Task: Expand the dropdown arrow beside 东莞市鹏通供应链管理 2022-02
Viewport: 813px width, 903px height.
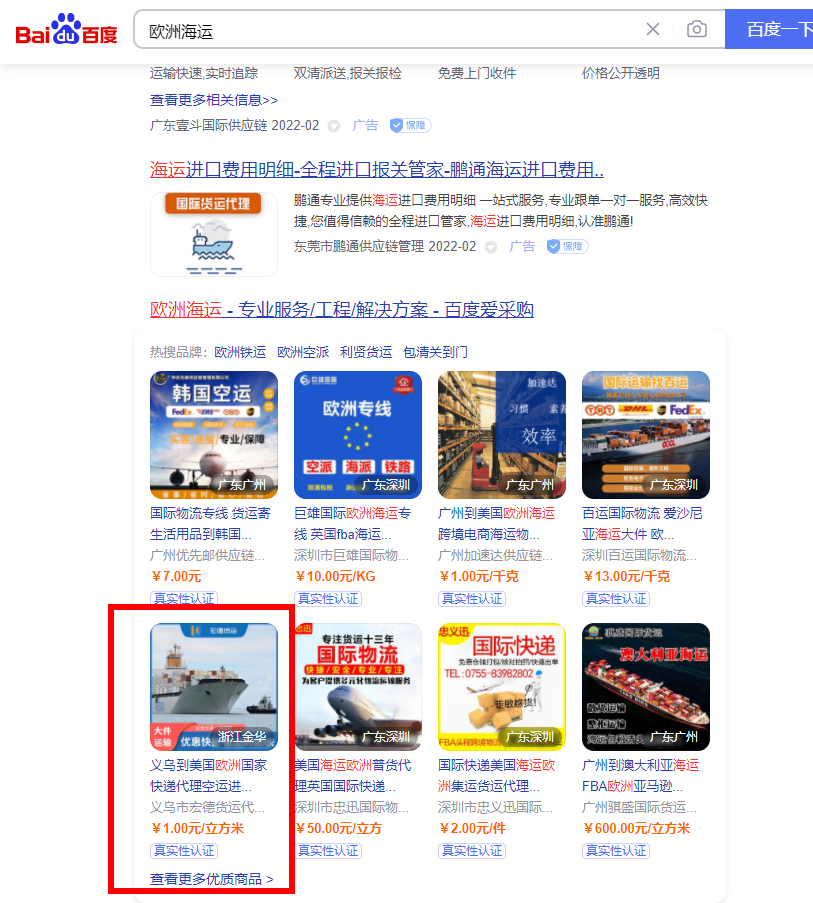Action: tap(491, 247)
